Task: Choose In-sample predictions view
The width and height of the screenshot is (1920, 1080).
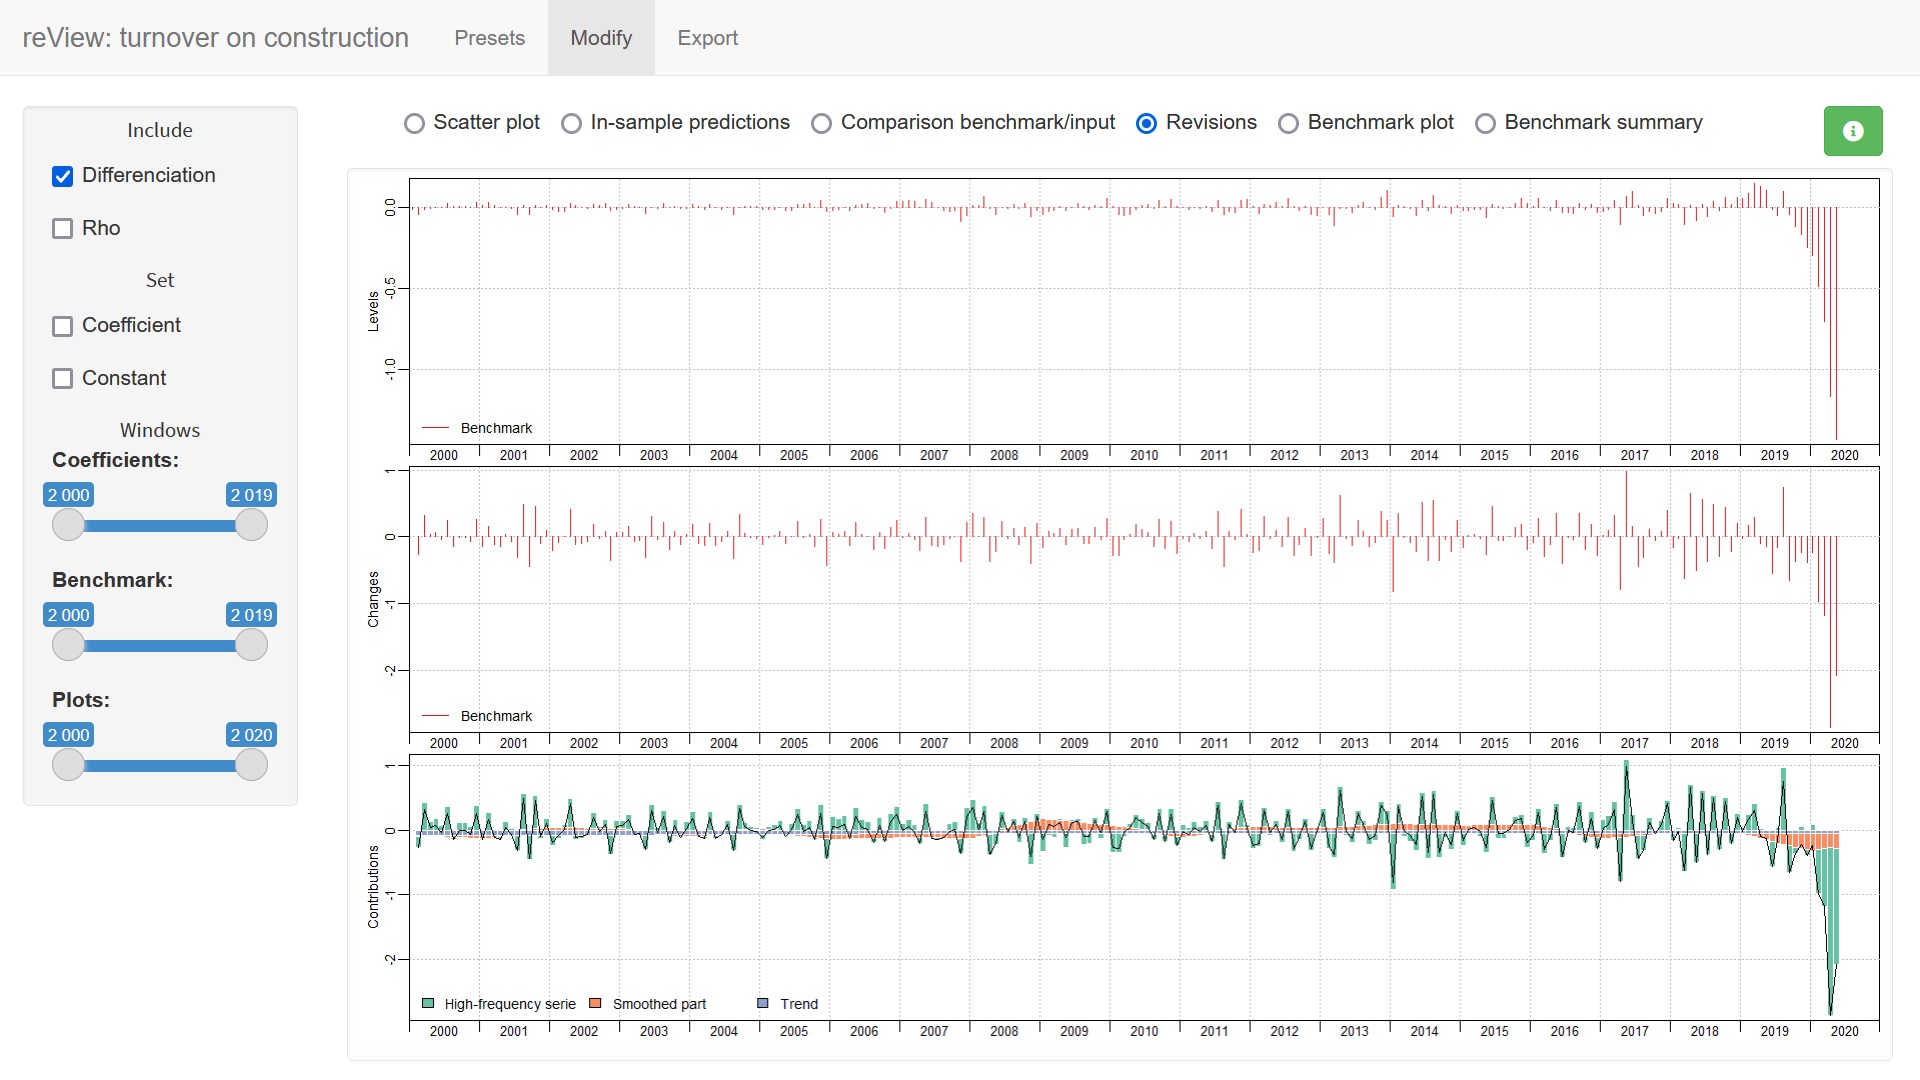Action: coord(571,123)
